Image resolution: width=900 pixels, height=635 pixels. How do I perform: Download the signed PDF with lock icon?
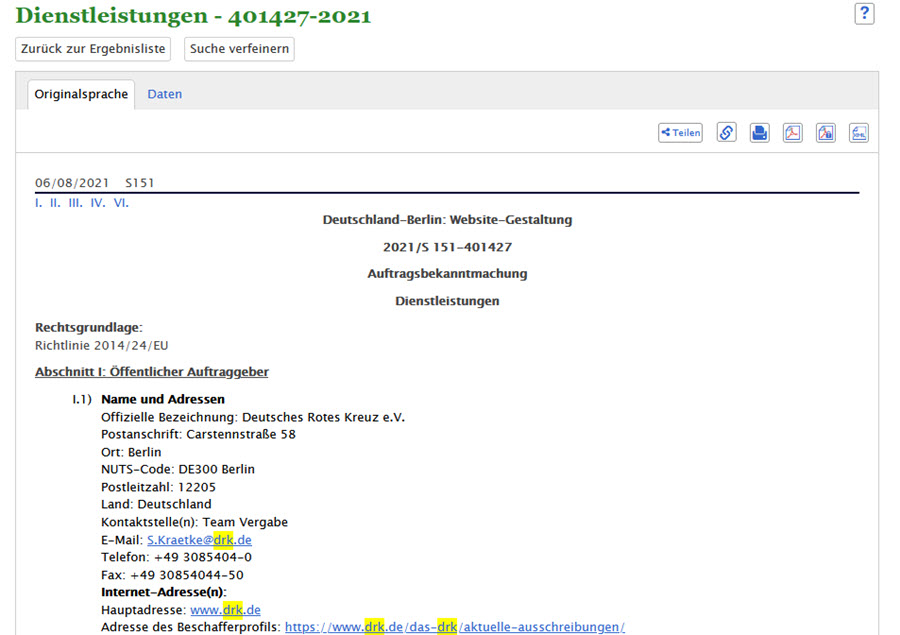(x=826, y=133)
